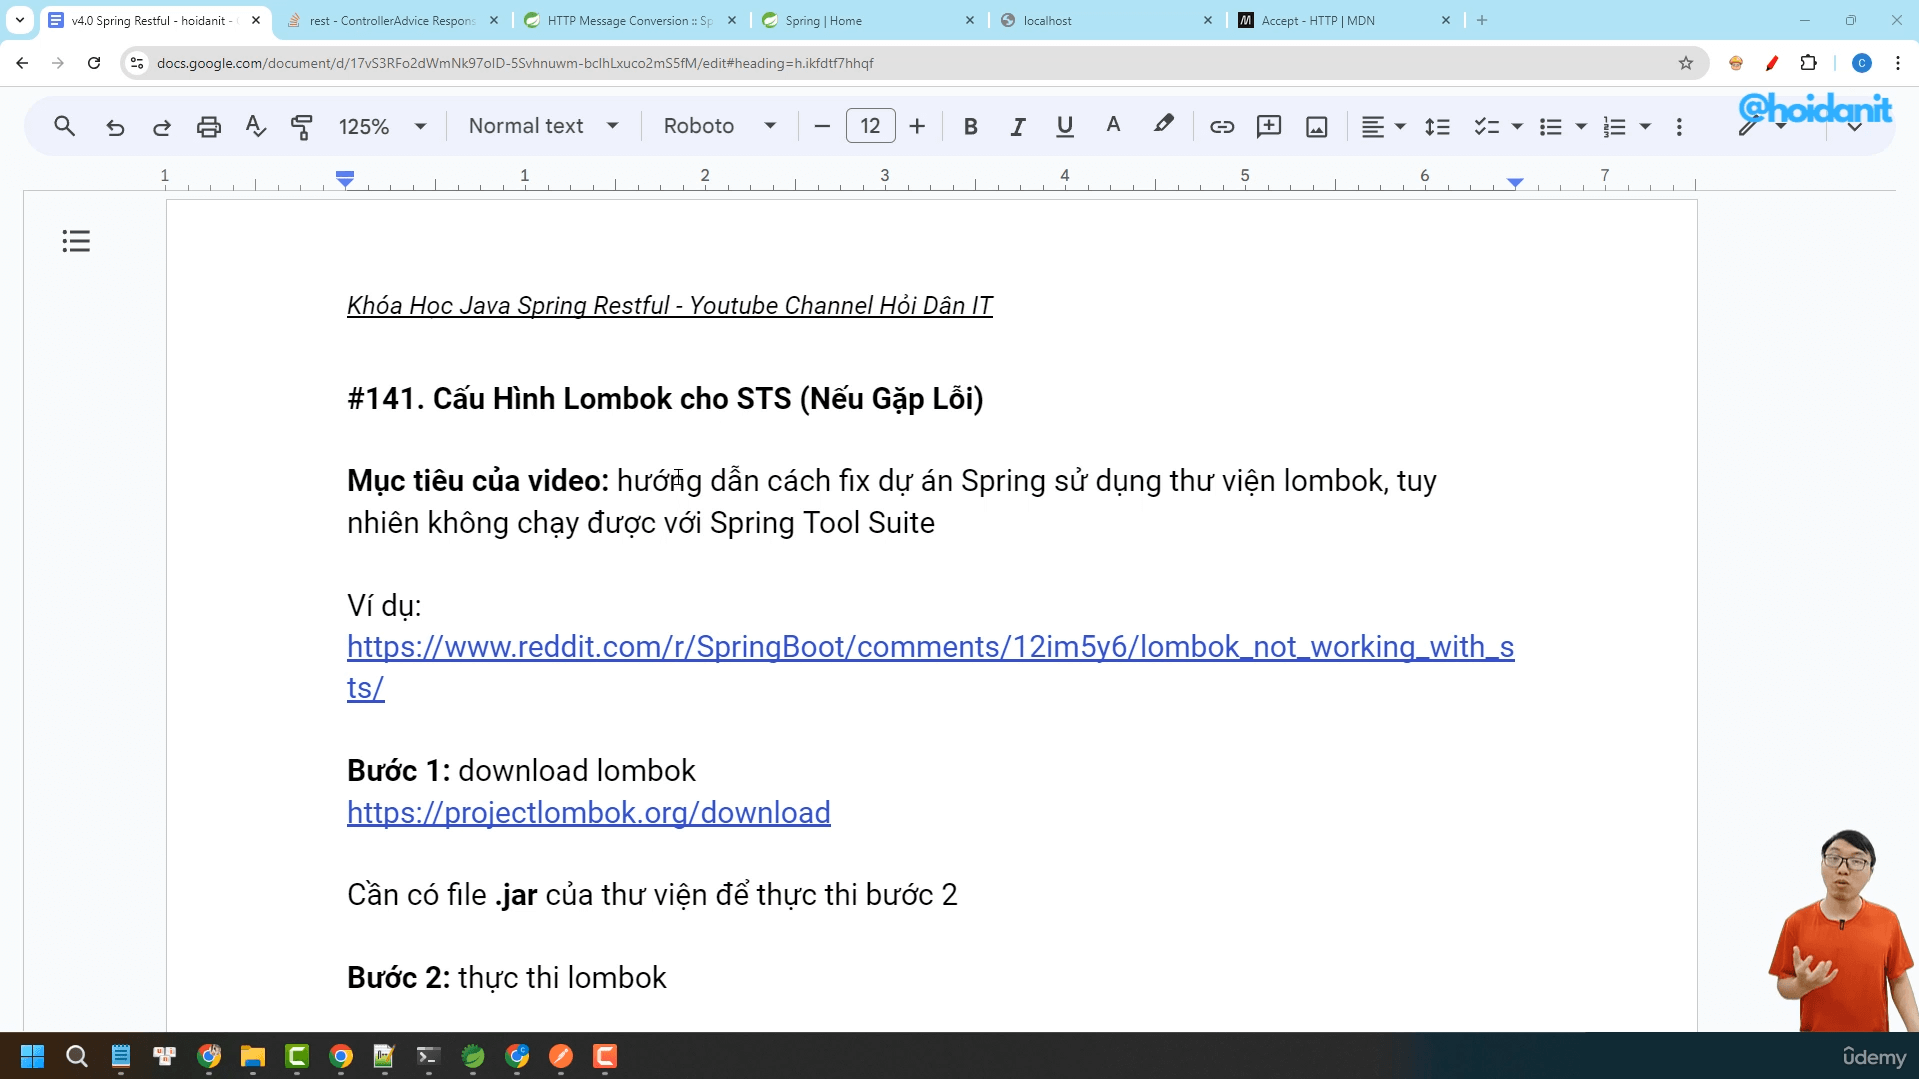Switch to the localhost tab
This screenshot has height=1079, width=1919.
[x=1105, y=20]
